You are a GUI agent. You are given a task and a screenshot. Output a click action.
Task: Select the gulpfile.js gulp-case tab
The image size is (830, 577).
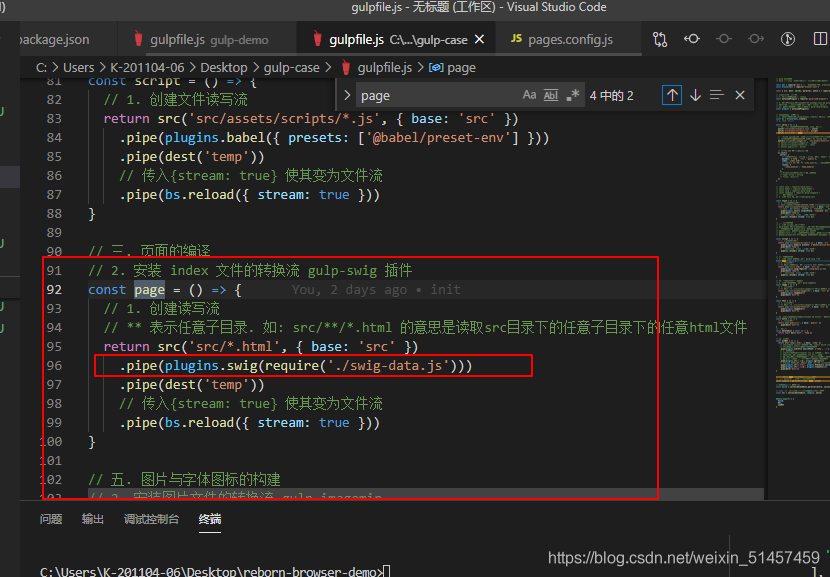pos(398,40)
